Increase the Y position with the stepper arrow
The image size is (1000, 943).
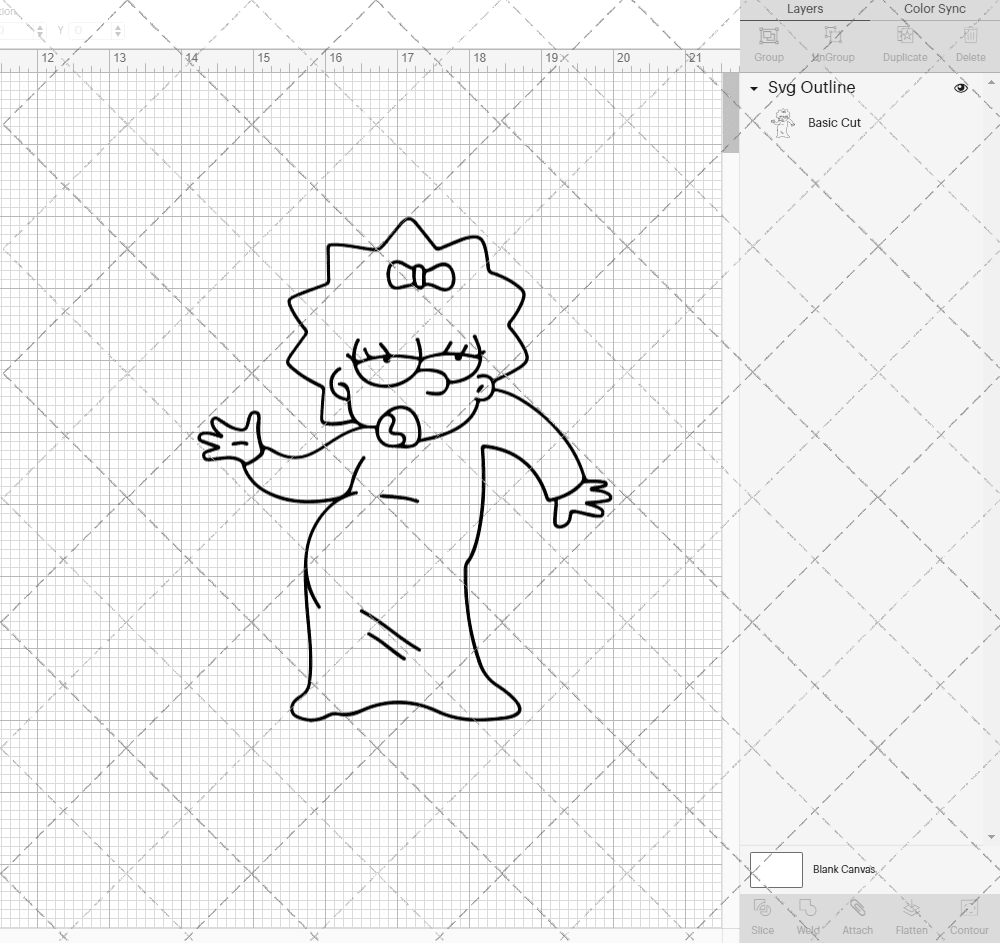(118, 26)
